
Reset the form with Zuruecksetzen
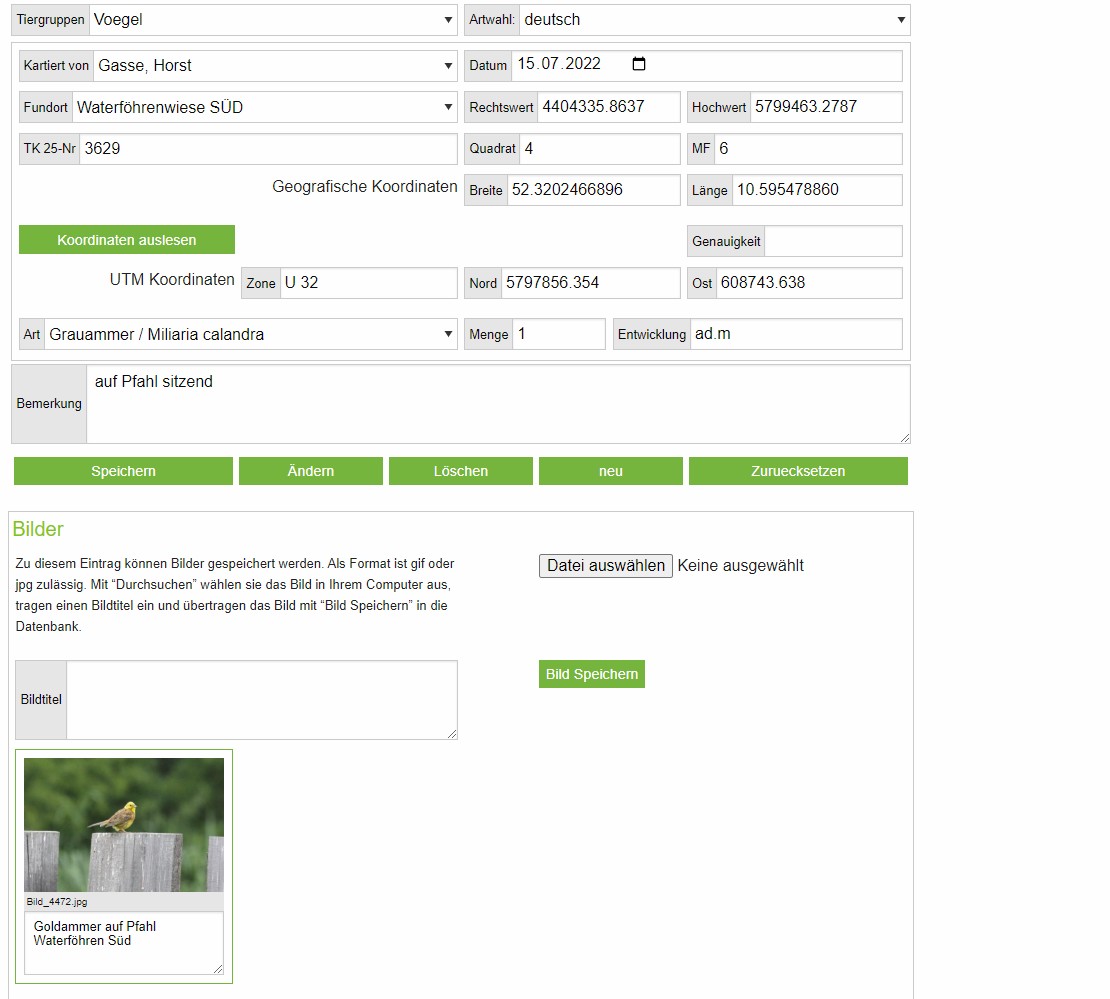point(798,471)
